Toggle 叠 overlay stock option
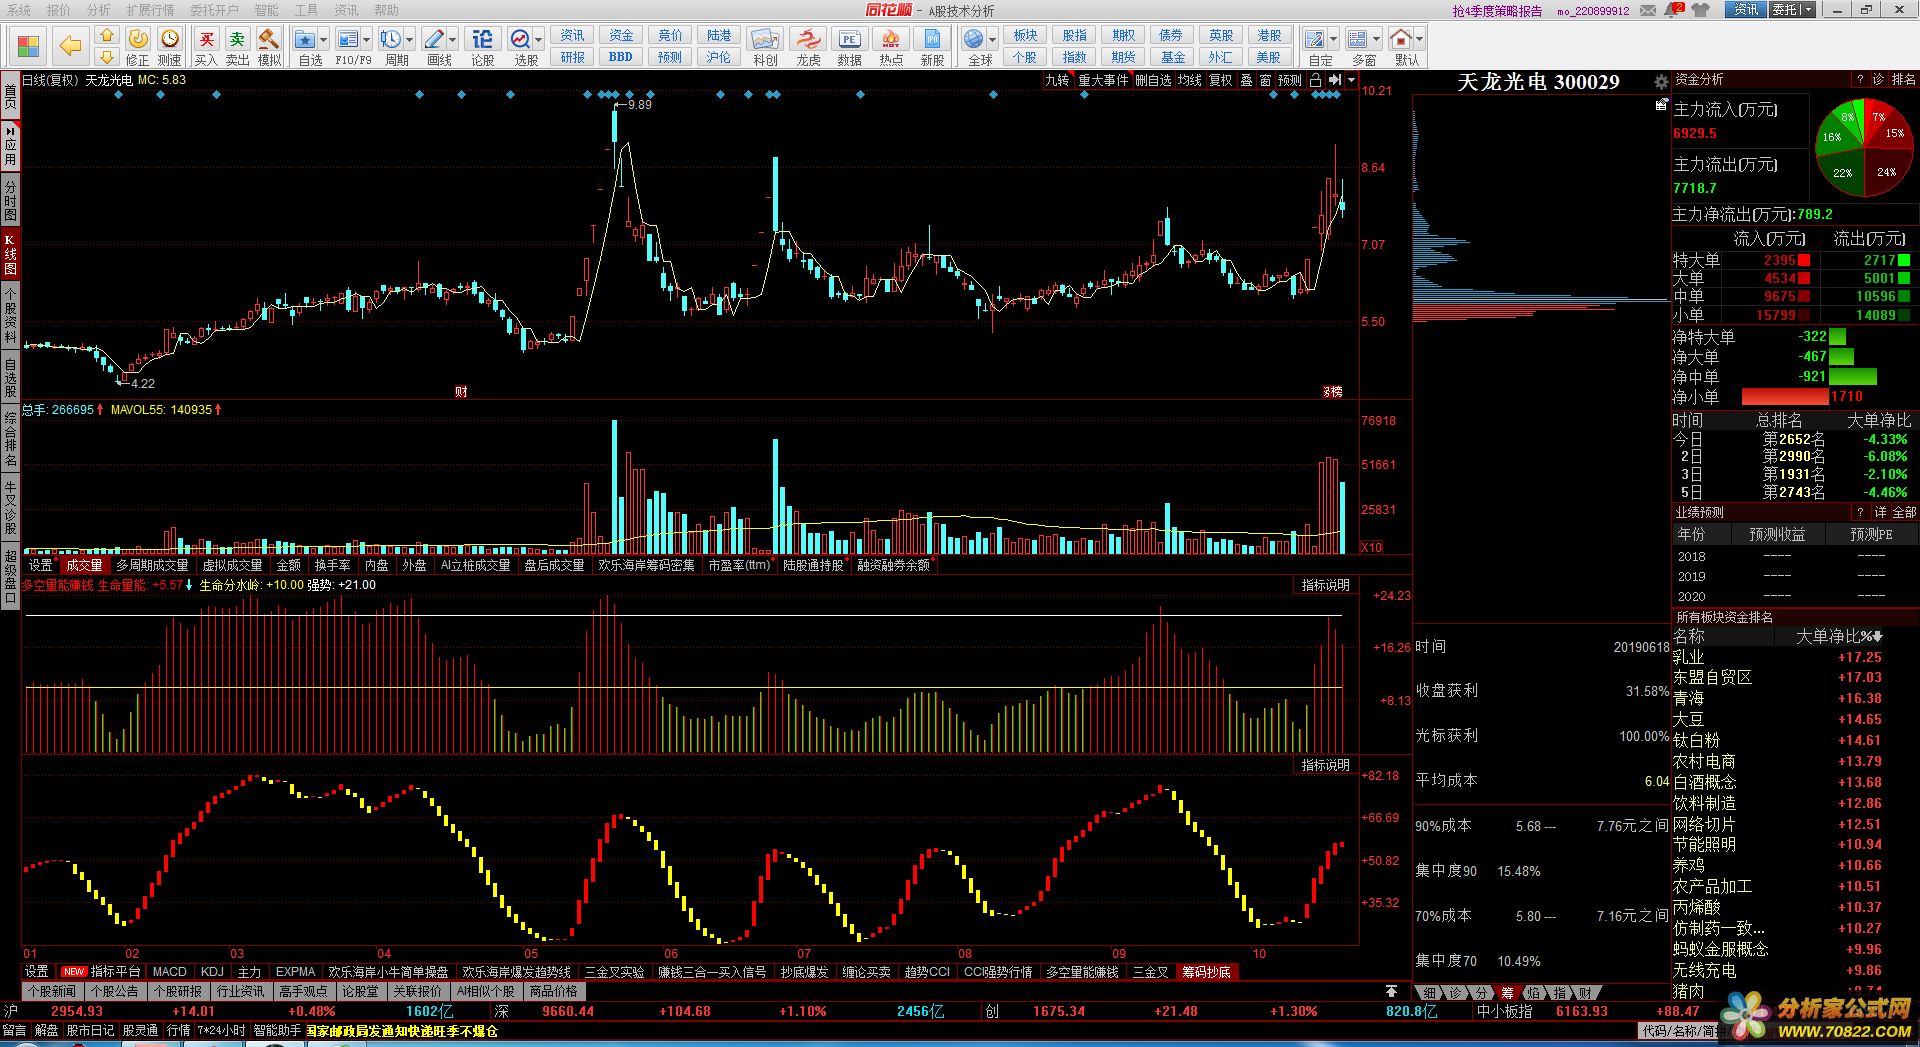The image size is (1920, 1047). pyautogui.click(x=1247, y=80)
